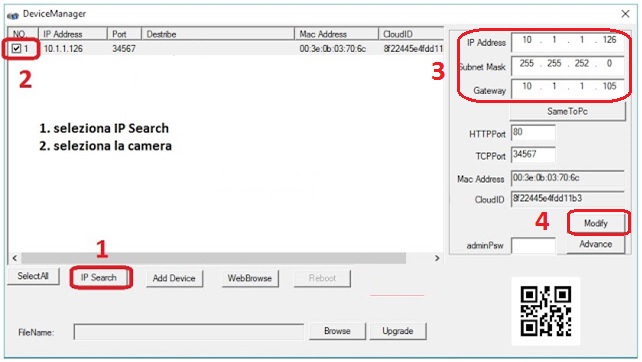Click the Mac Address field on the right panel
This screenshot has height=362, width=642.
pos(567,178)
